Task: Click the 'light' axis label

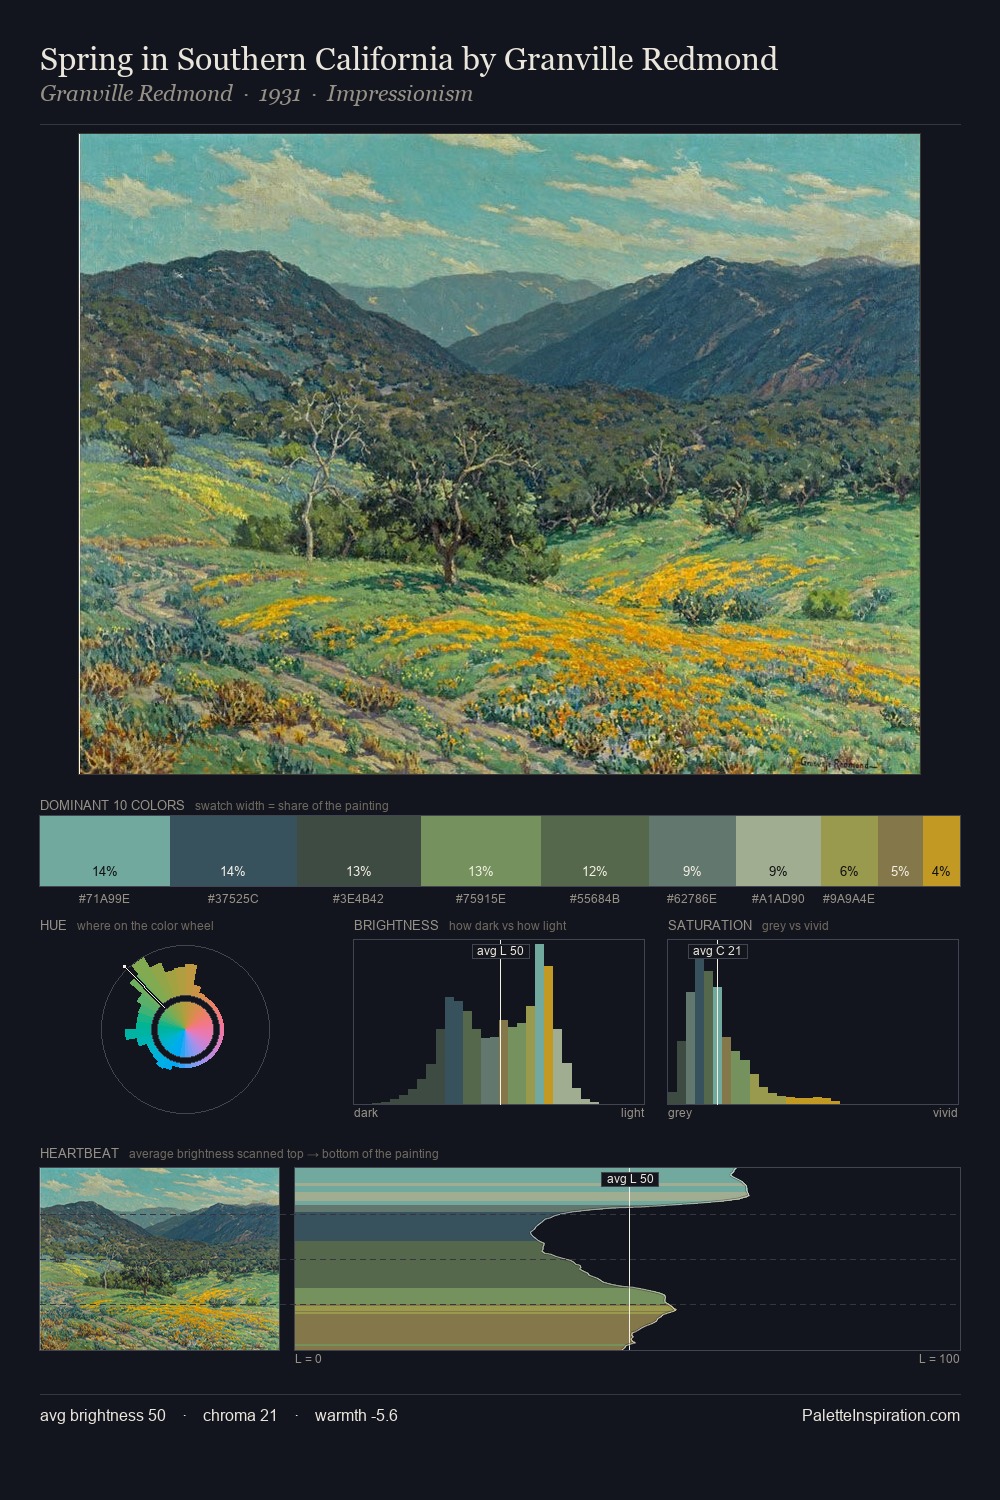Action: pos(633,1113)
